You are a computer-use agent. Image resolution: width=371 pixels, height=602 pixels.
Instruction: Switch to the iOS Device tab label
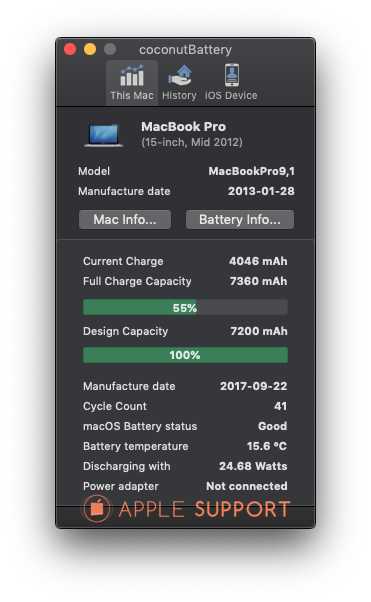tap(231, 95)
